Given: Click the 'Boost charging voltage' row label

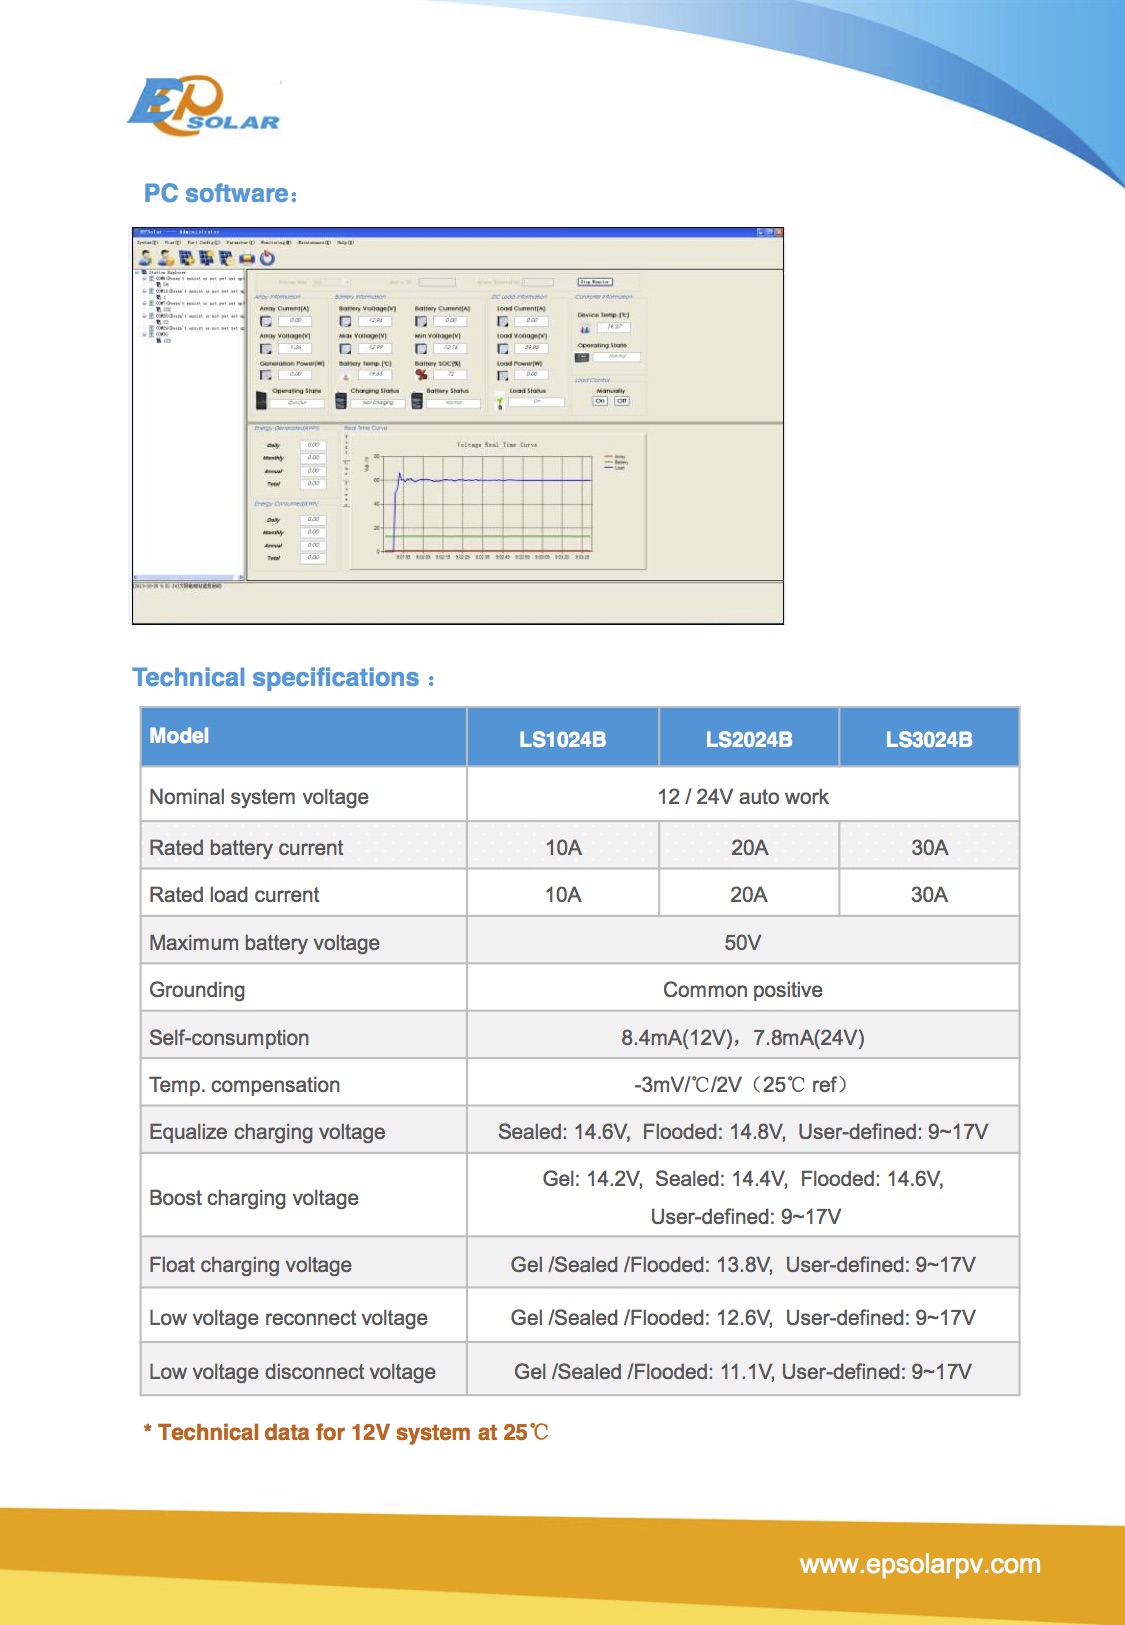Looking at the screenshot, I should pos(254,1198).
